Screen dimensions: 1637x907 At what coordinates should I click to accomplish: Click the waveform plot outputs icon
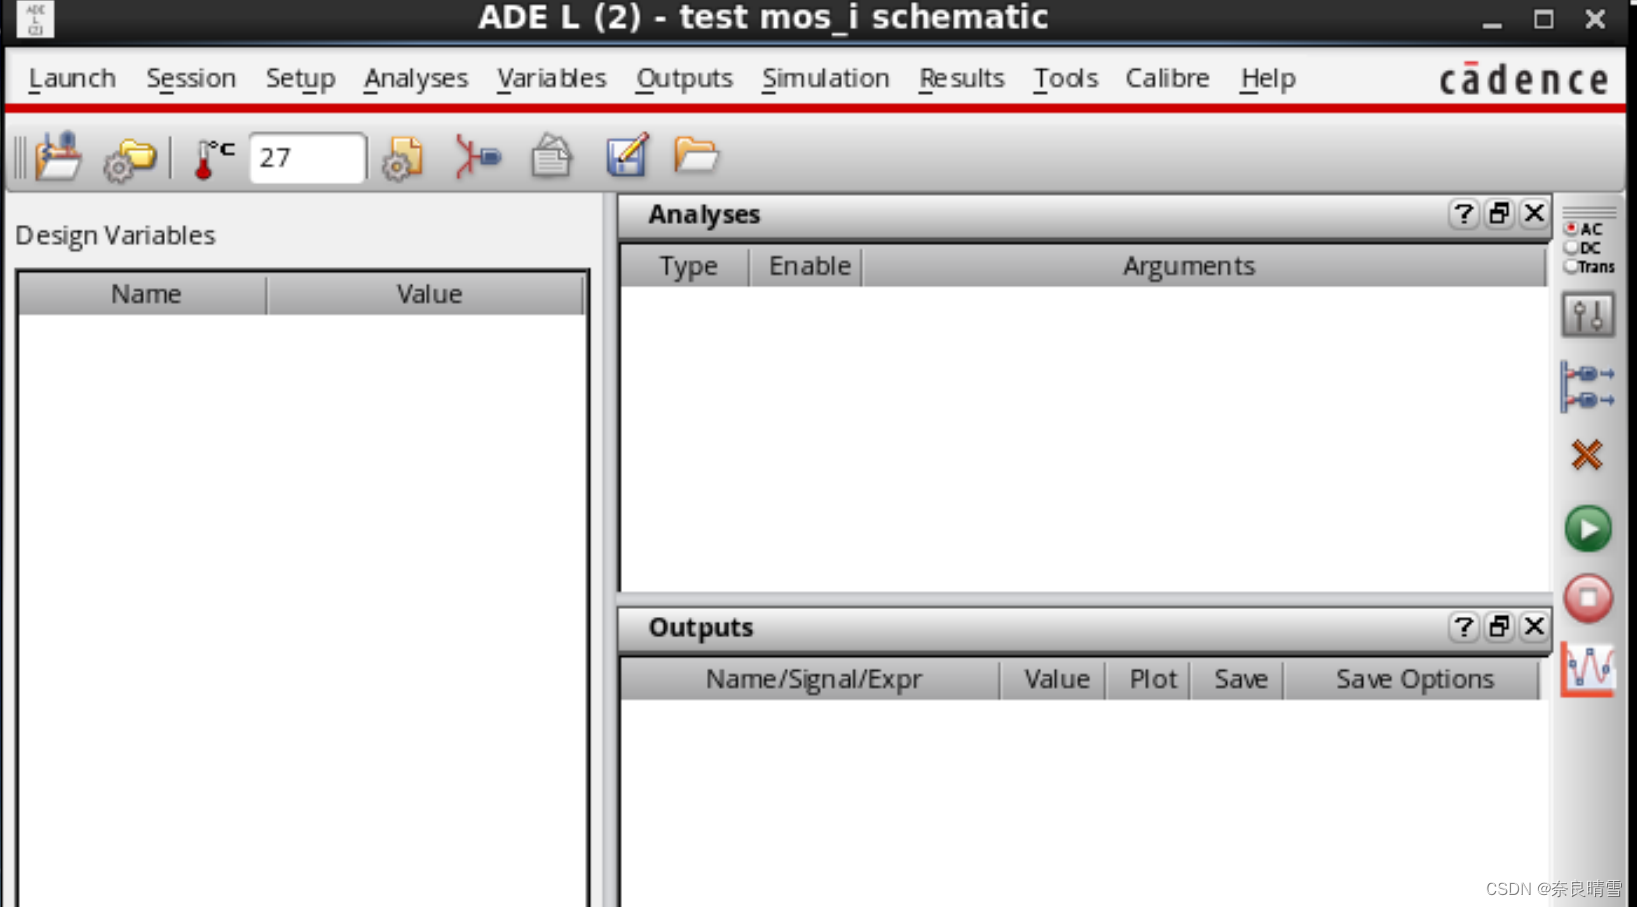click(x=1588, y=668)
